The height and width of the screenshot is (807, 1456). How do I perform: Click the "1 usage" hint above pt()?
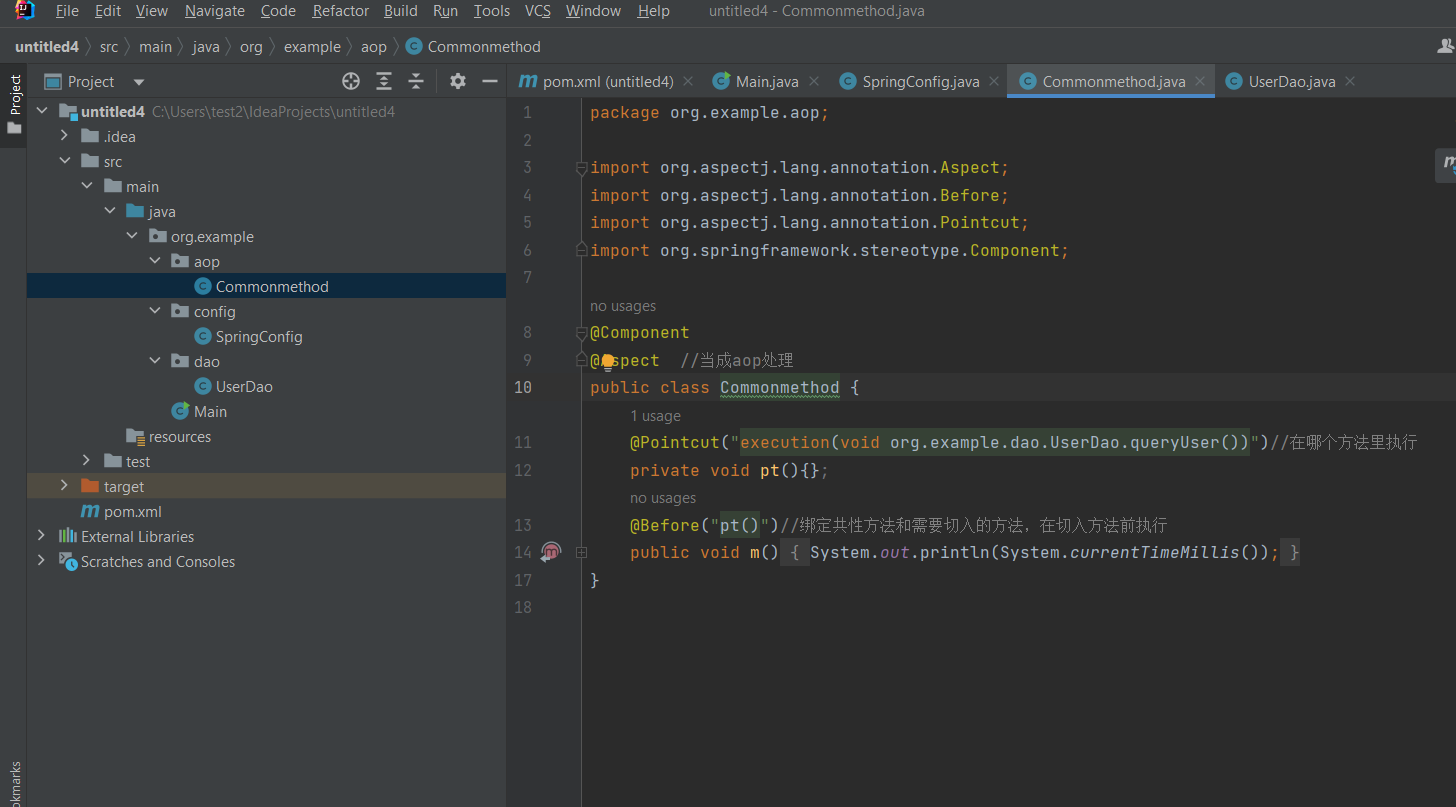[x=655, y=416]
